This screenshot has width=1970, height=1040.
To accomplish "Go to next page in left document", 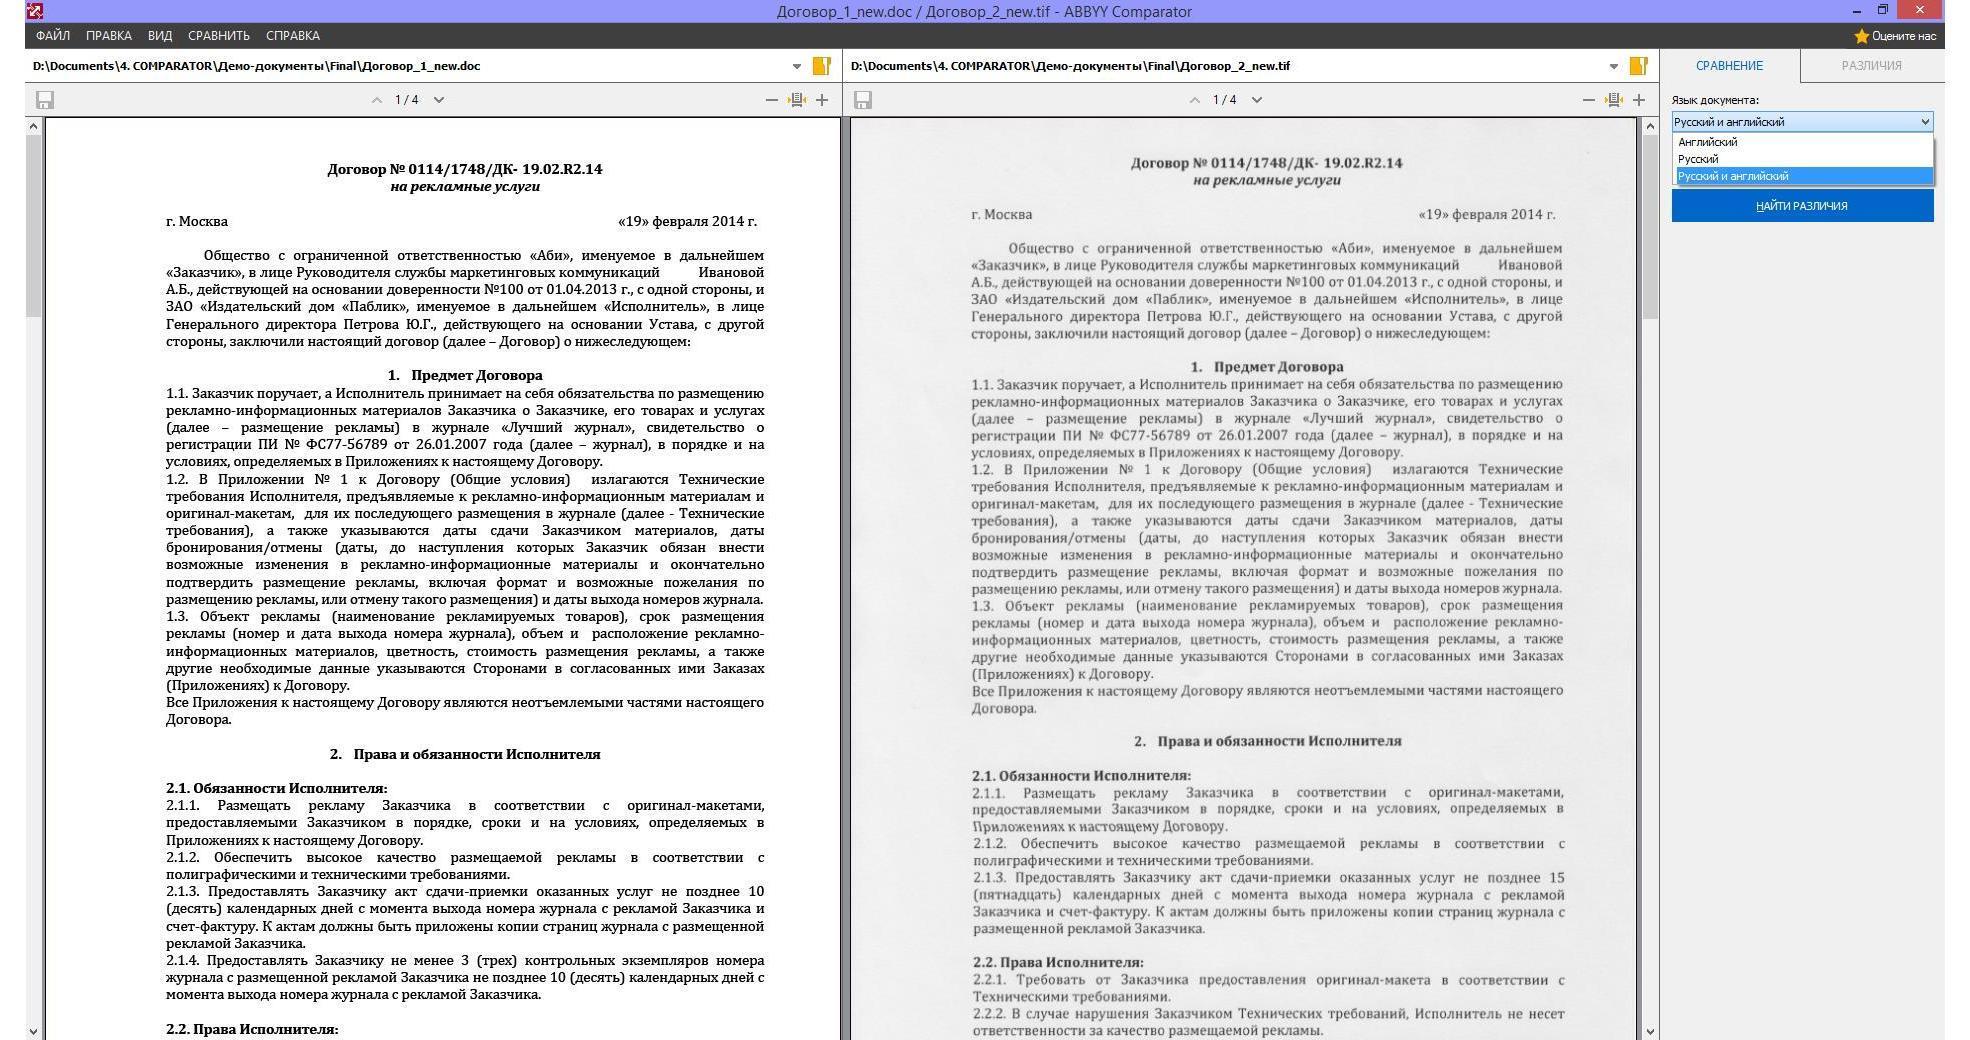I will 438,100.
